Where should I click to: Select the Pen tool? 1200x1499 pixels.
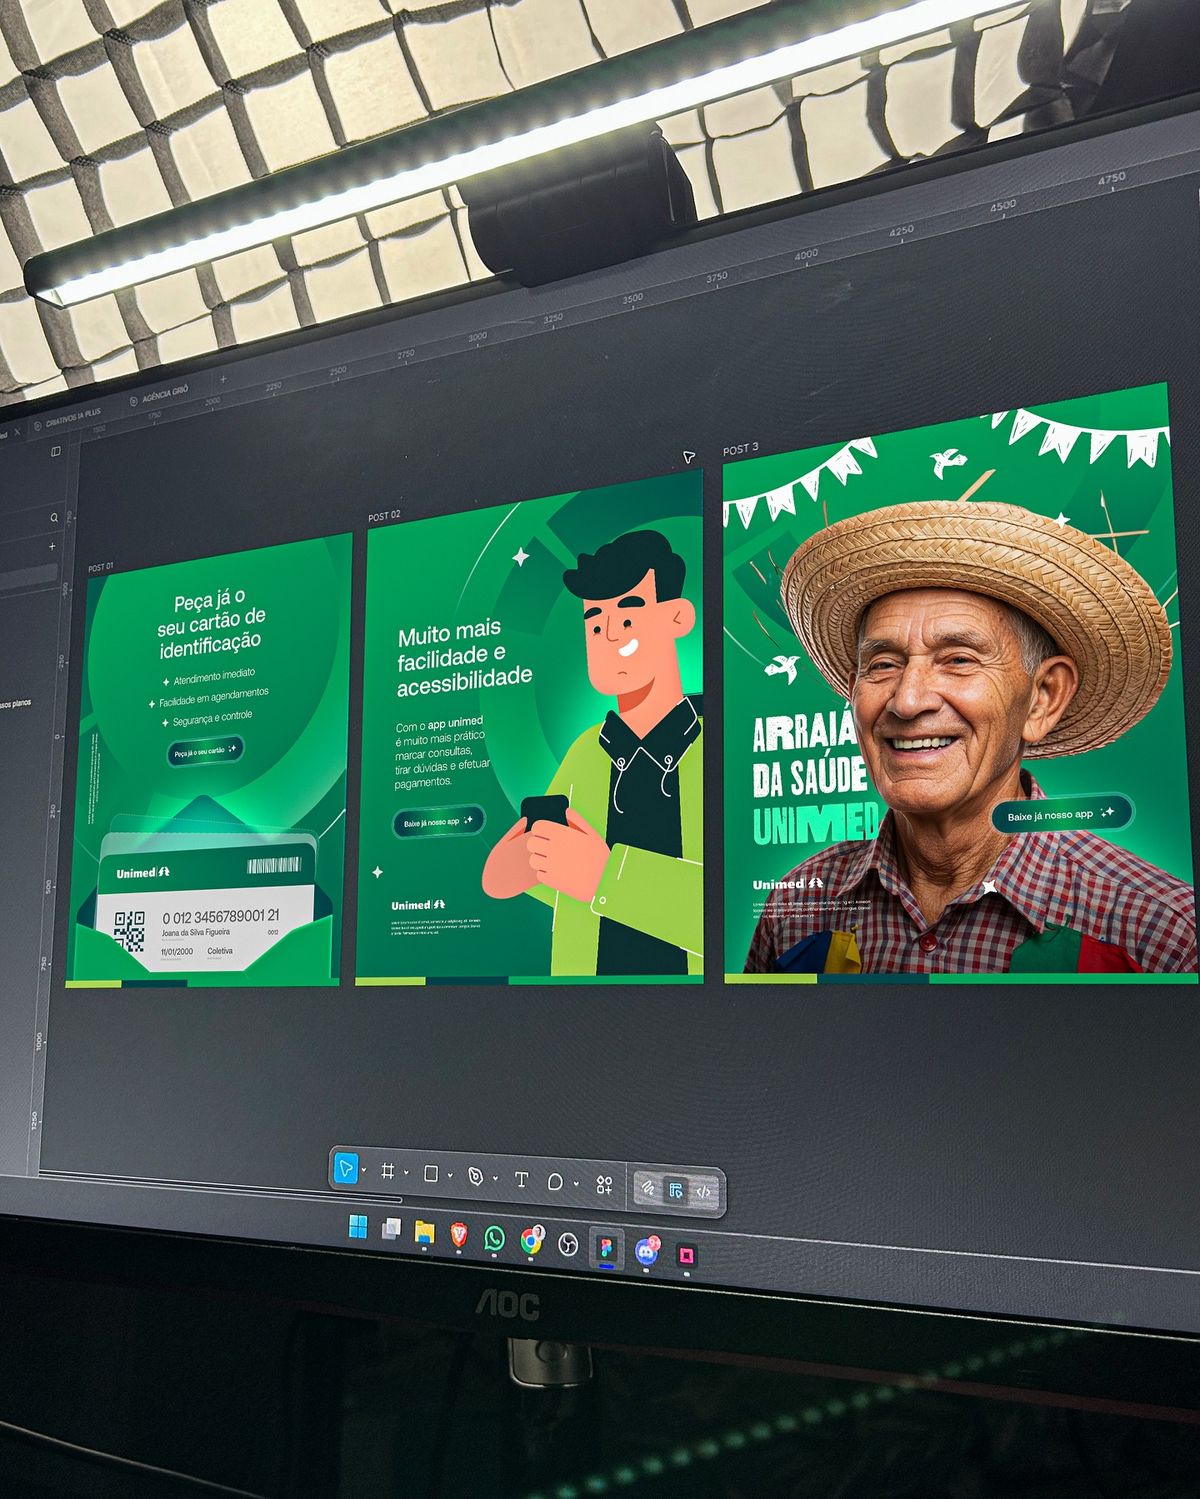point(476,1177)
